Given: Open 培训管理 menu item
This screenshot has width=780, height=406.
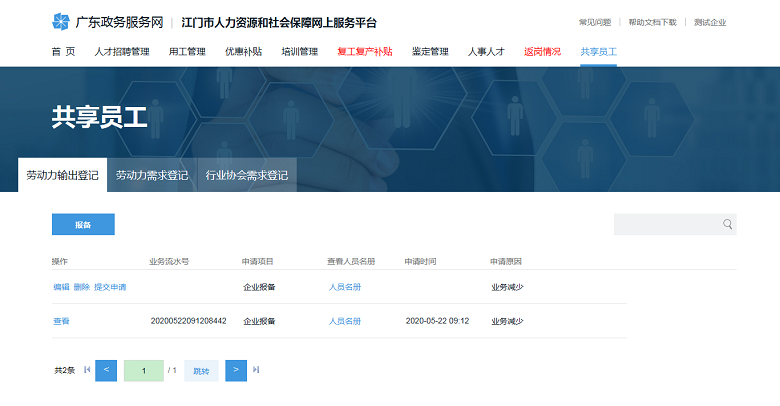Looking at the screenshot, I should [299, 52].
